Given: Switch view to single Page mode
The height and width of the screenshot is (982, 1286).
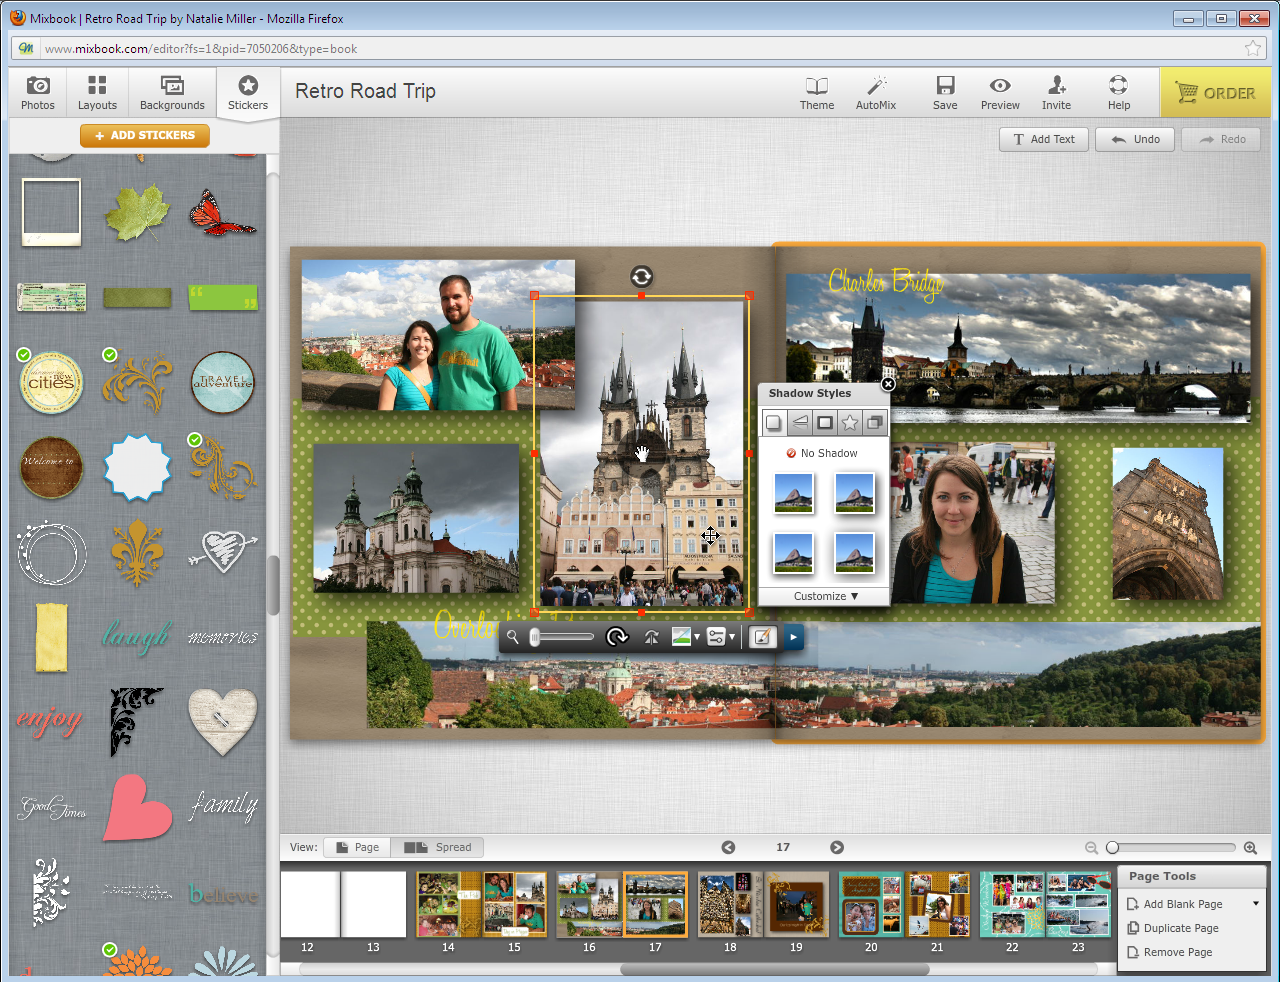Looking at the screenshot, I should pyautogui.click(x=357, y=847).
